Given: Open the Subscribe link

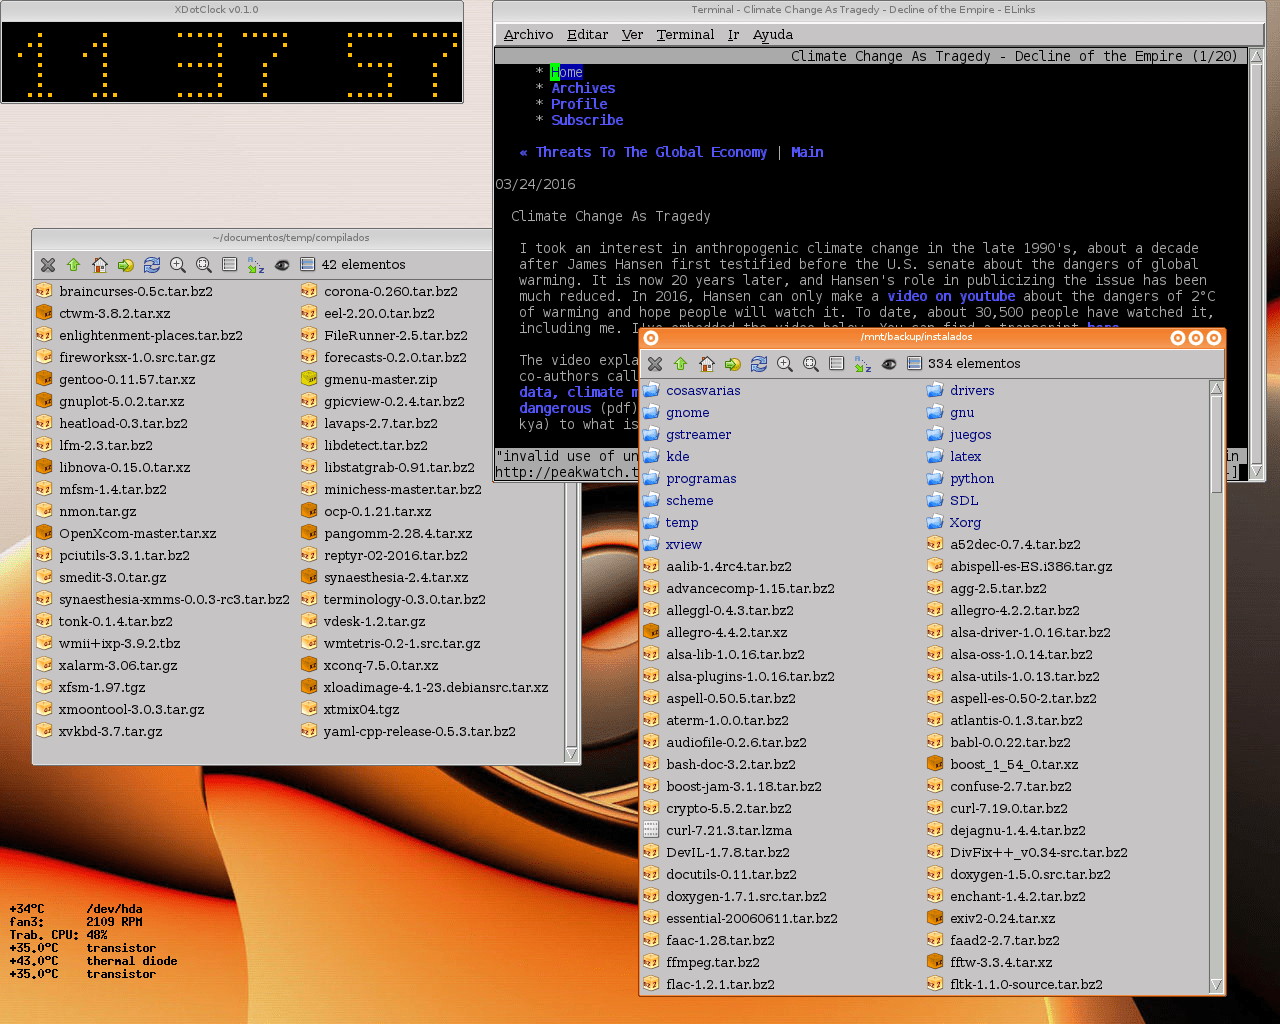Looking at the screenshot, I should tap(587, 120).
